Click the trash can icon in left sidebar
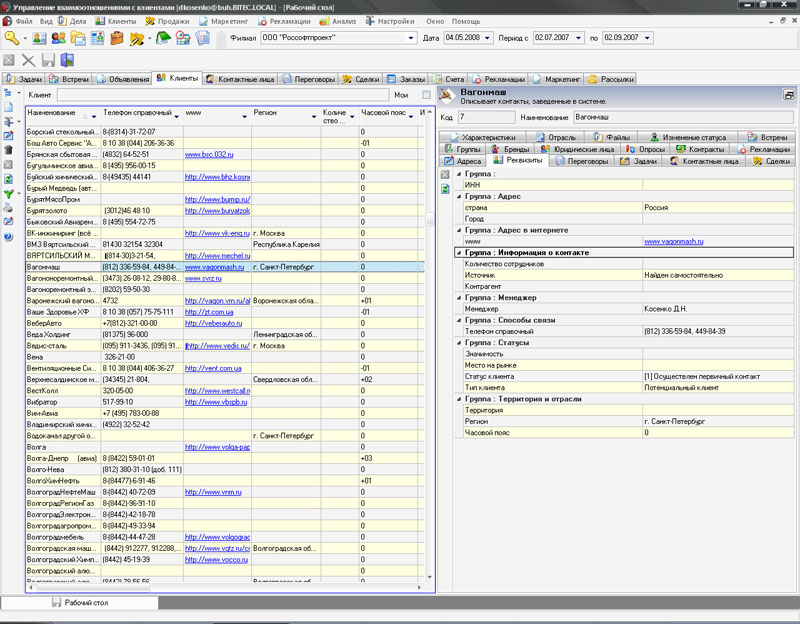 pyautogui.click(x=8, y=150)
